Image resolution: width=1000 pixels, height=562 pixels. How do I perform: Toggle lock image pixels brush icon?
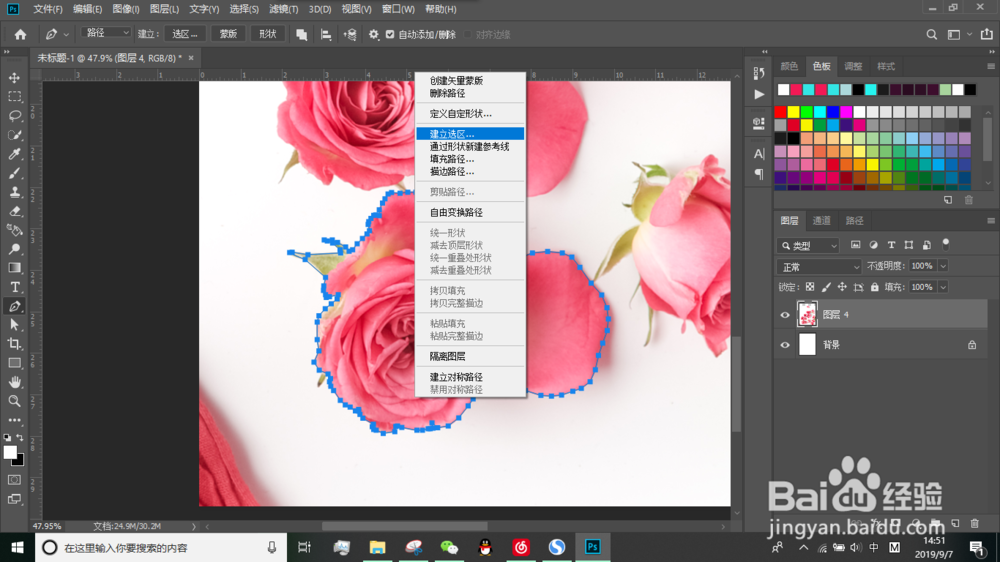point(826,287)
